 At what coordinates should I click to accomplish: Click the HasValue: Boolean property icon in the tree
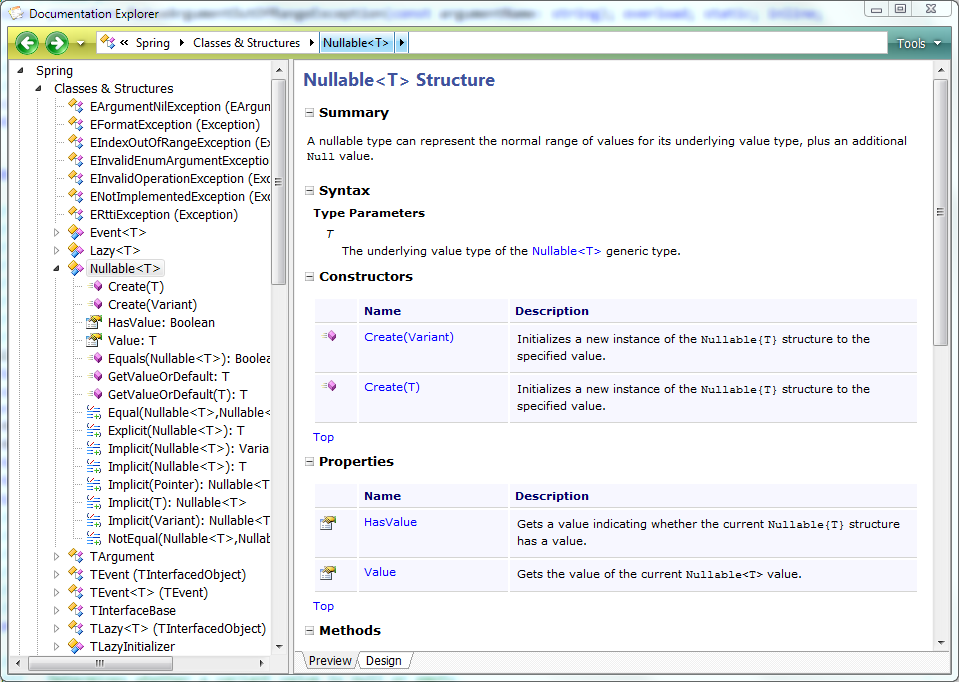94,322
